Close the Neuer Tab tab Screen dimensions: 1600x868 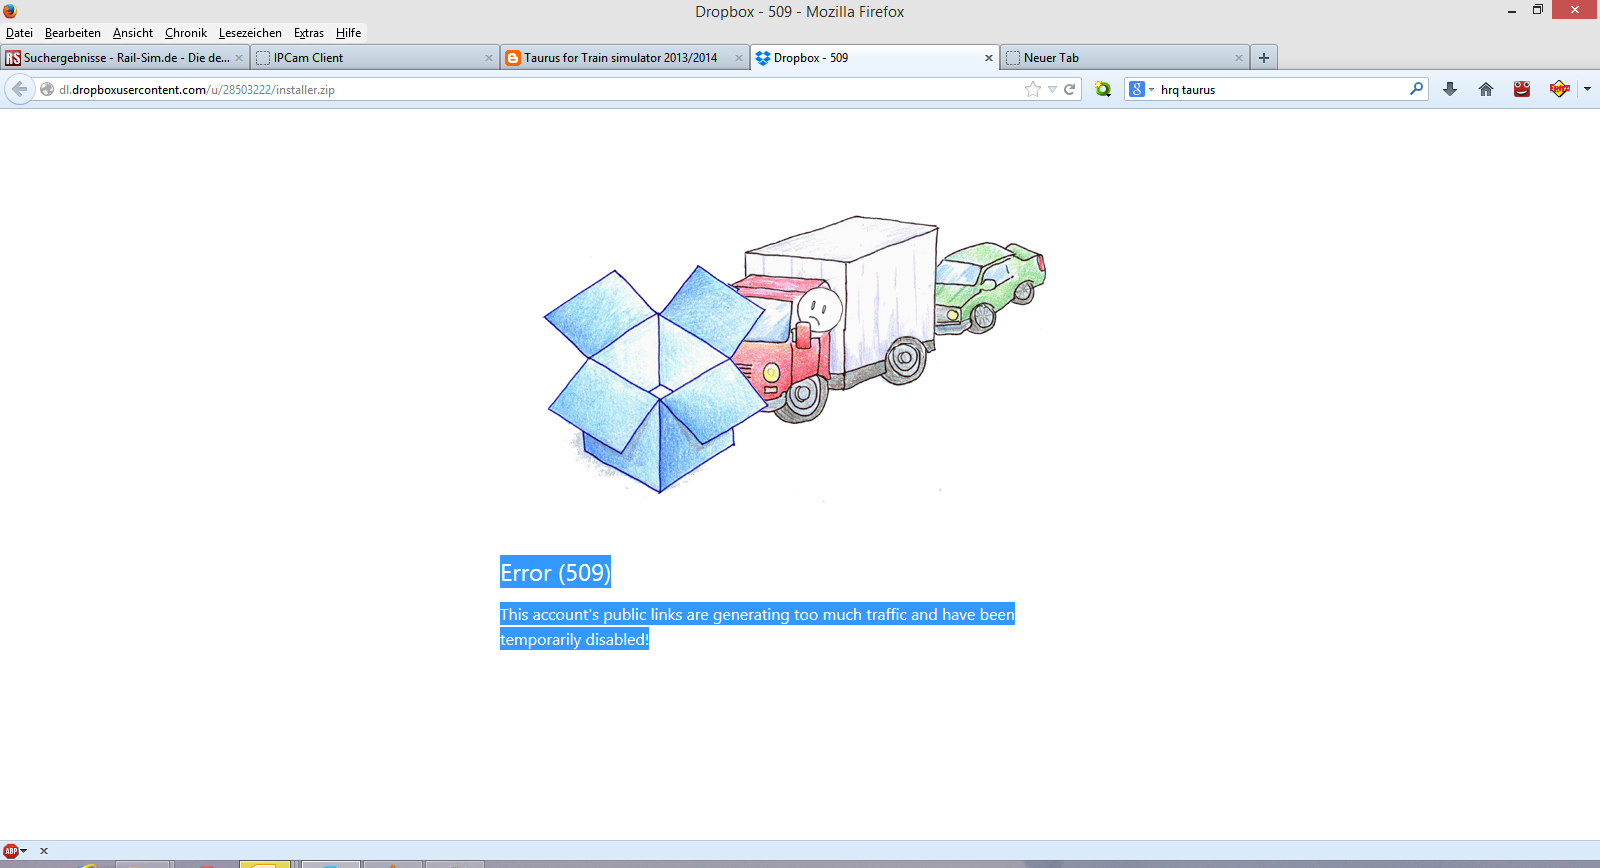pos(1239,58)
